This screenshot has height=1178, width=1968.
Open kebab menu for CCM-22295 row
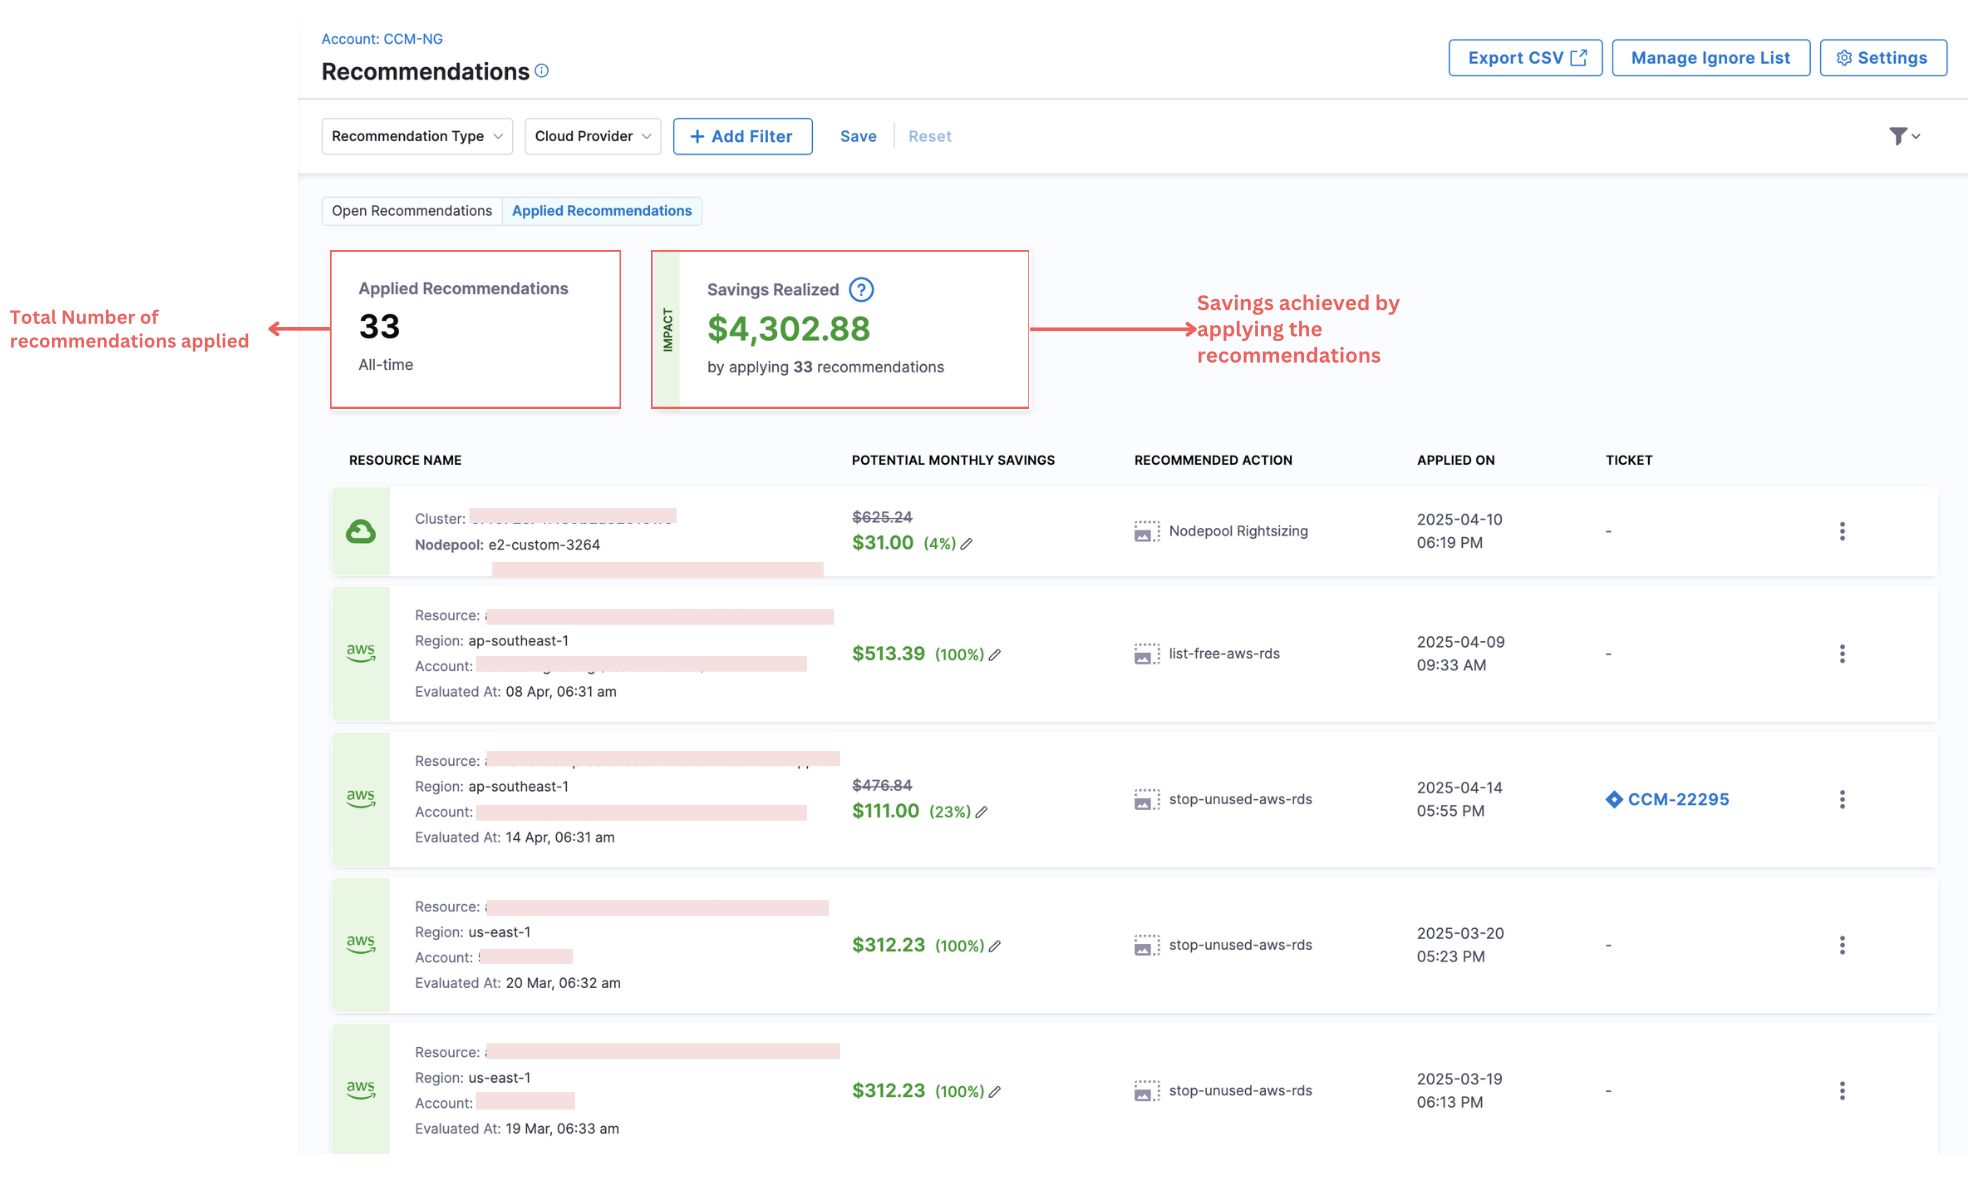(x=1842, y=799)
